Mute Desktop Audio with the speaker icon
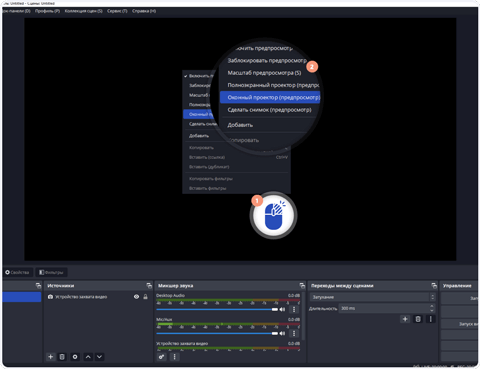The image size is (480, 369). tap(282, 309)
